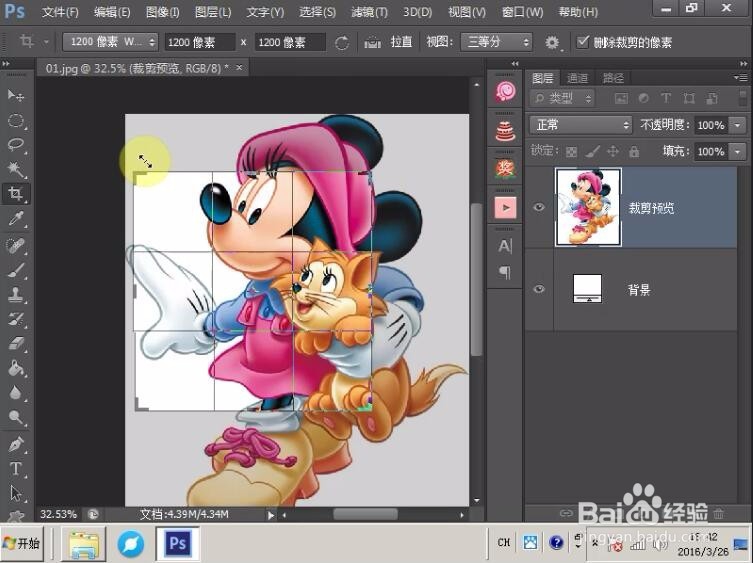Open the 图像(I) menu
Image resolution: width=753 pixels, height=563 pixels.
pyautogui.click(x=162, y=12)
